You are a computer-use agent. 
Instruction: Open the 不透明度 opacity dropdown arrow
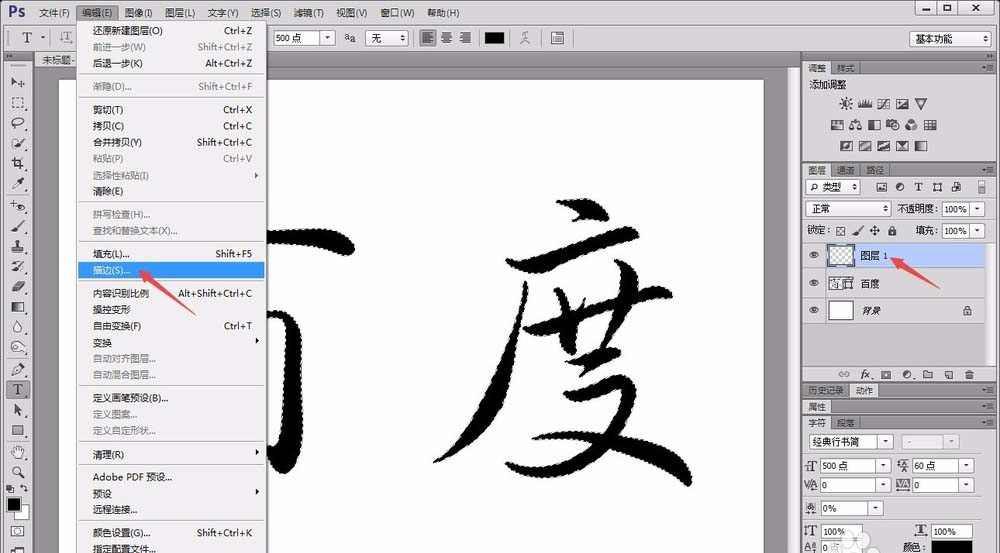pos(977,209)
